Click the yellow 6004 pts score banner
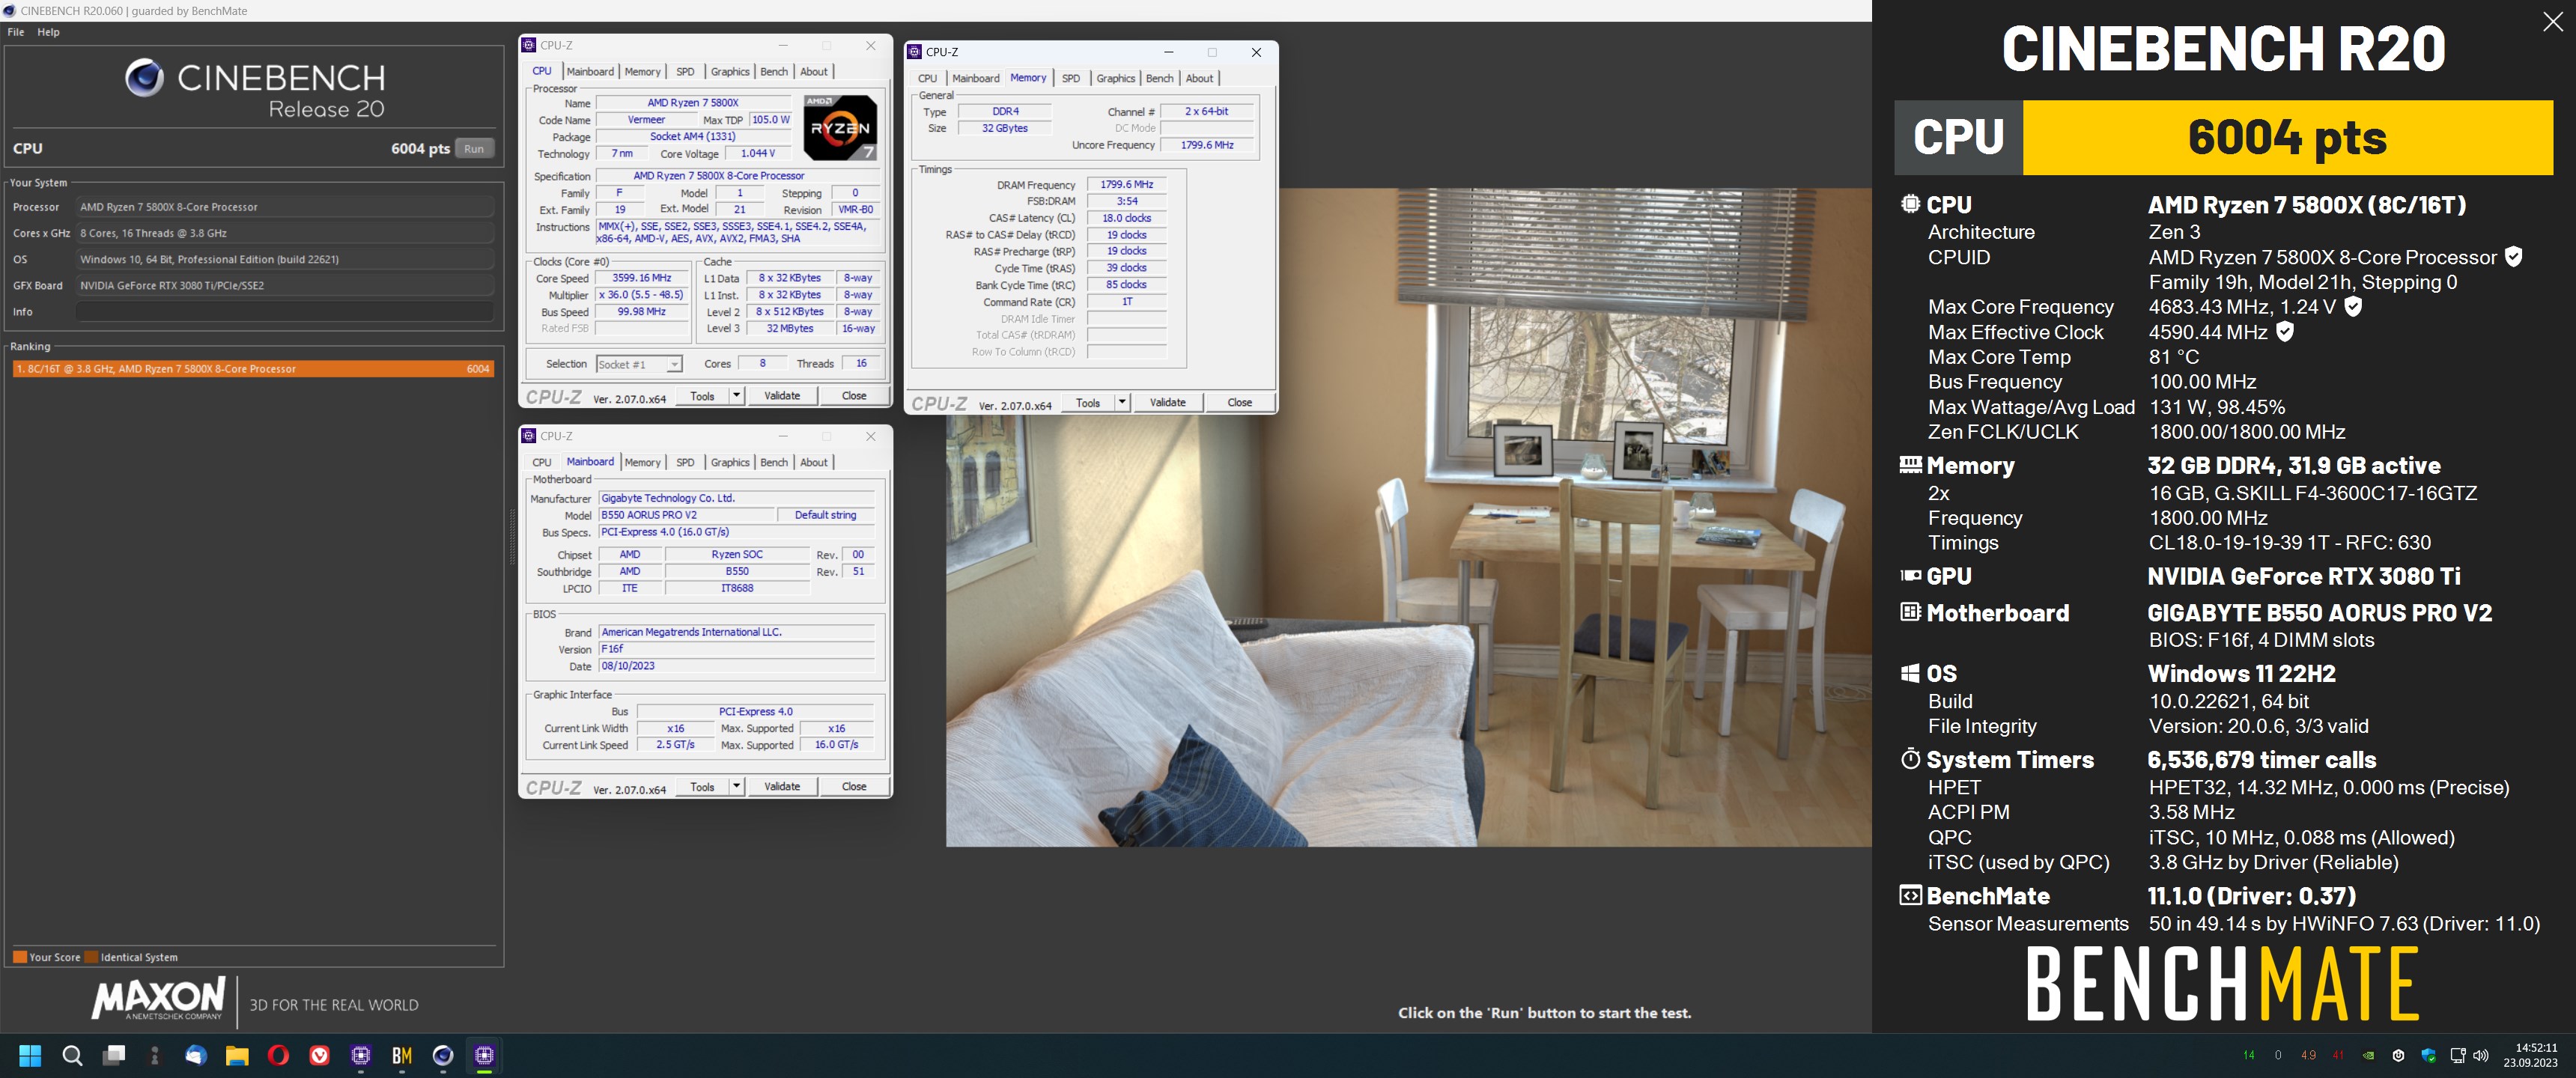 [x=2287, y=137]
